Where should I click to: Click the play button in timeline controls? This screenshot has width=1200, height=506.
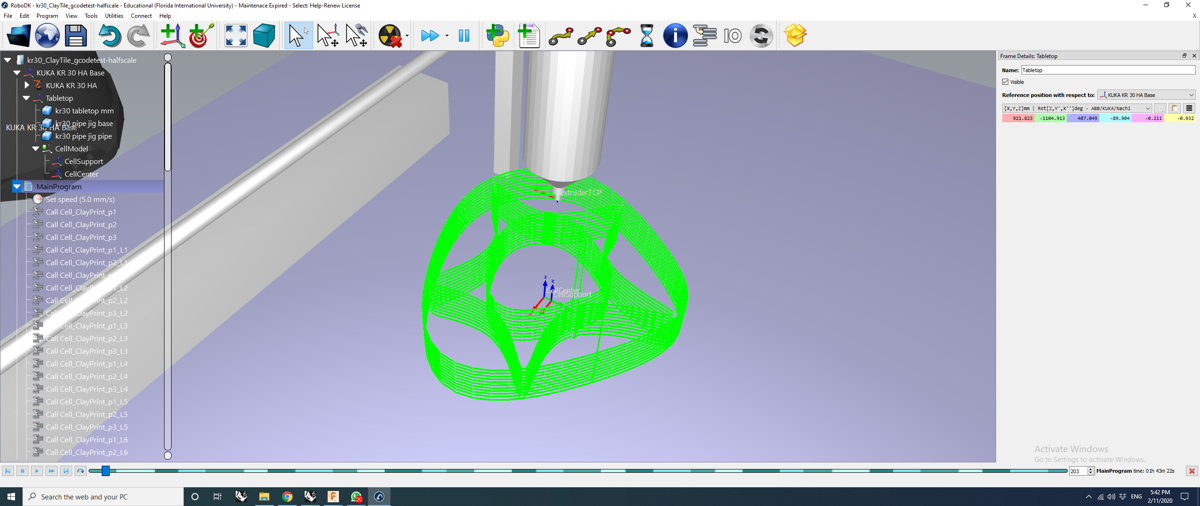coord(37,471)
